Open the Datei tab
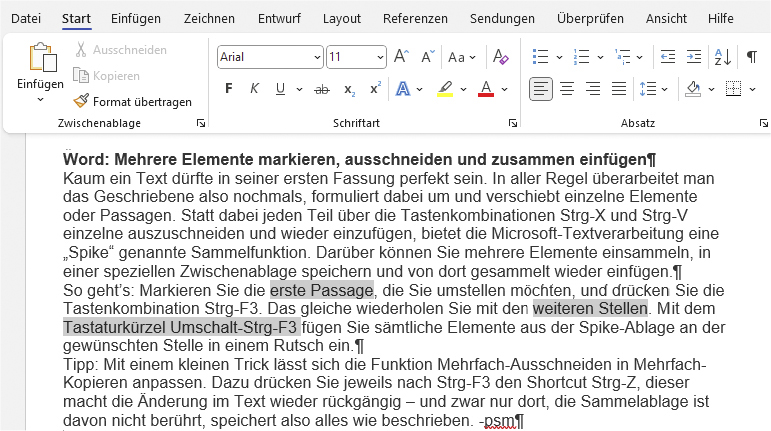771x431 pixels. [26, 19]
